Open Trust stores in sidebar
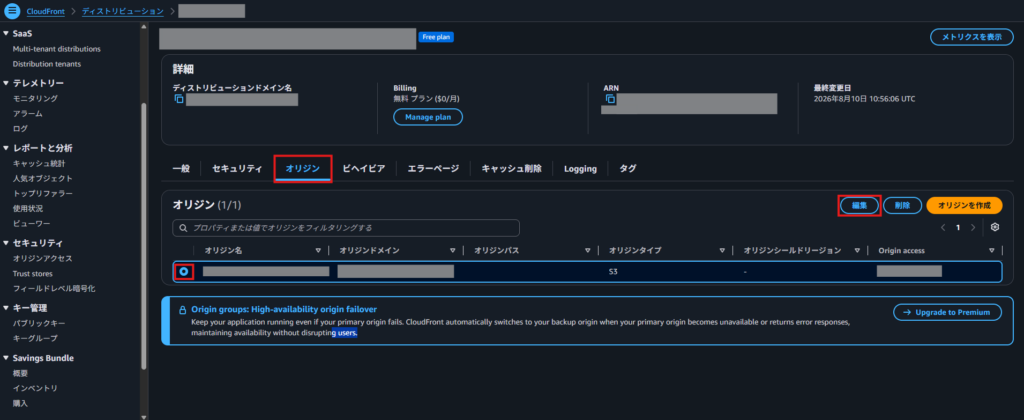1024x420 pixels. click(x=33, y=274)
